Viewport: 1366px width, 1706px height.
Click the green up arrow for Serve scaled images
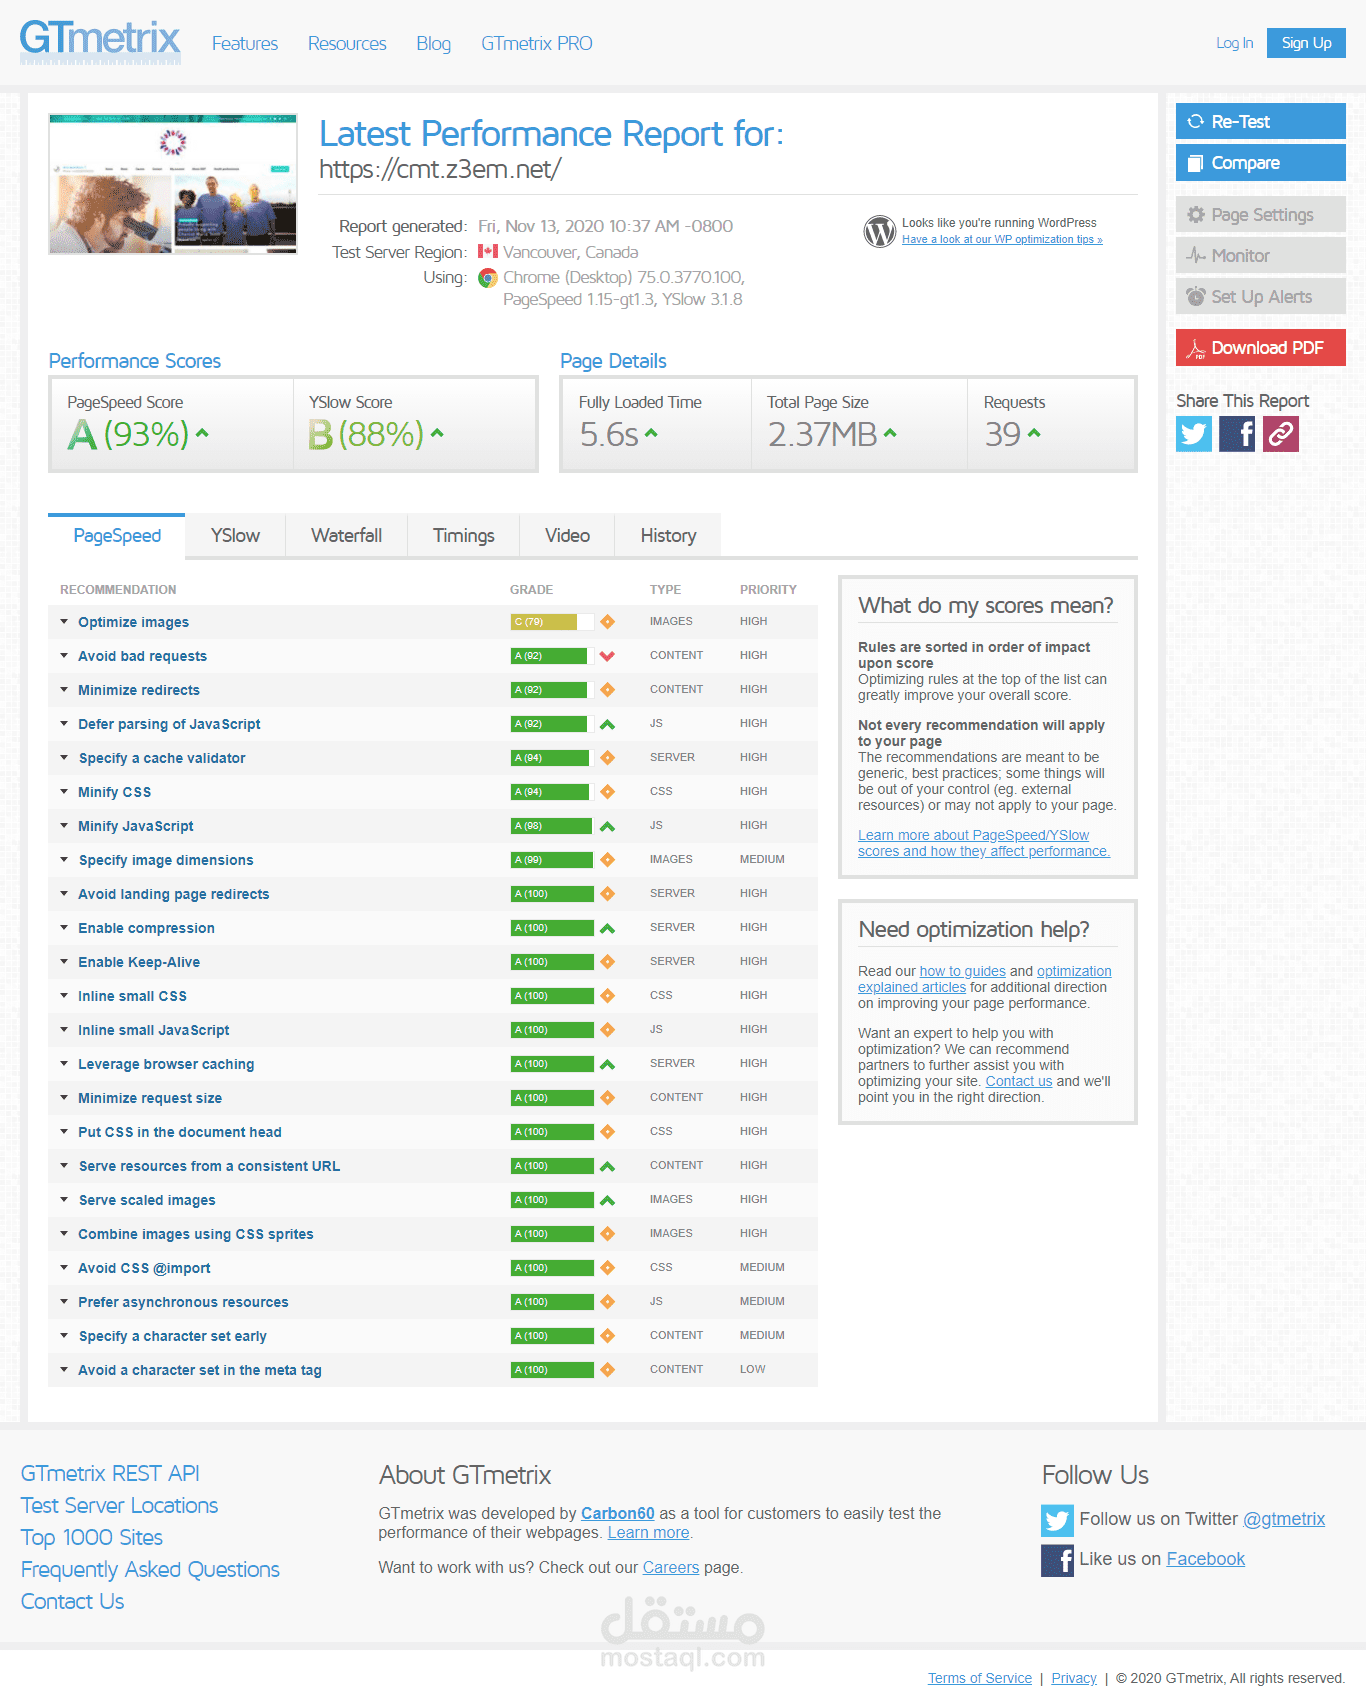607,1200
